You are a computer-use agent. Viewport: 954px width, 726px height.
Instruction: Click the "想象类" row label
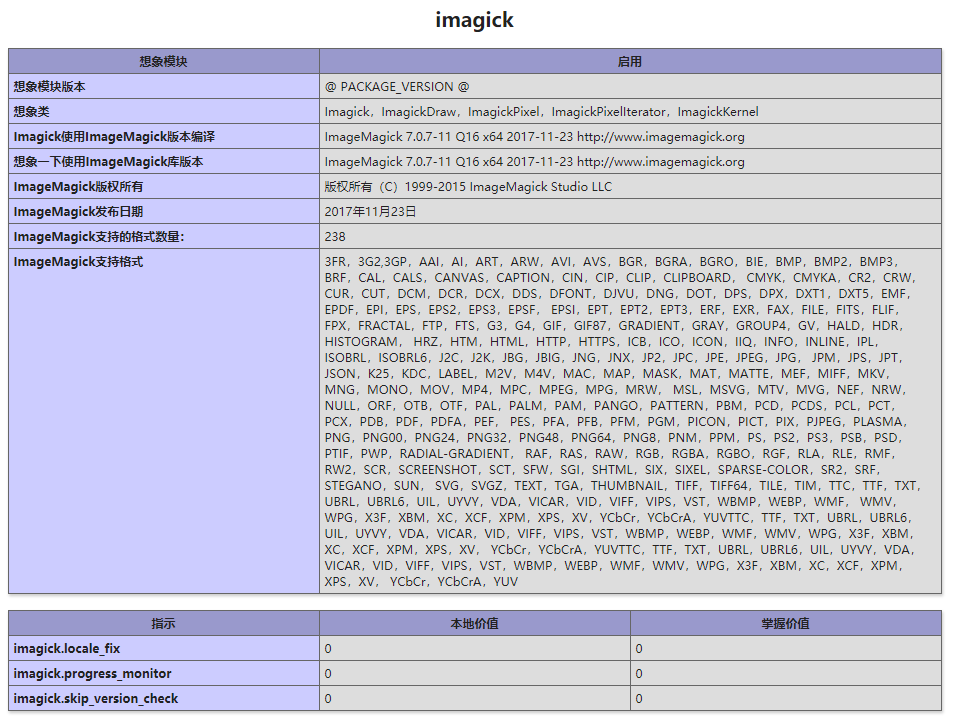32,111
